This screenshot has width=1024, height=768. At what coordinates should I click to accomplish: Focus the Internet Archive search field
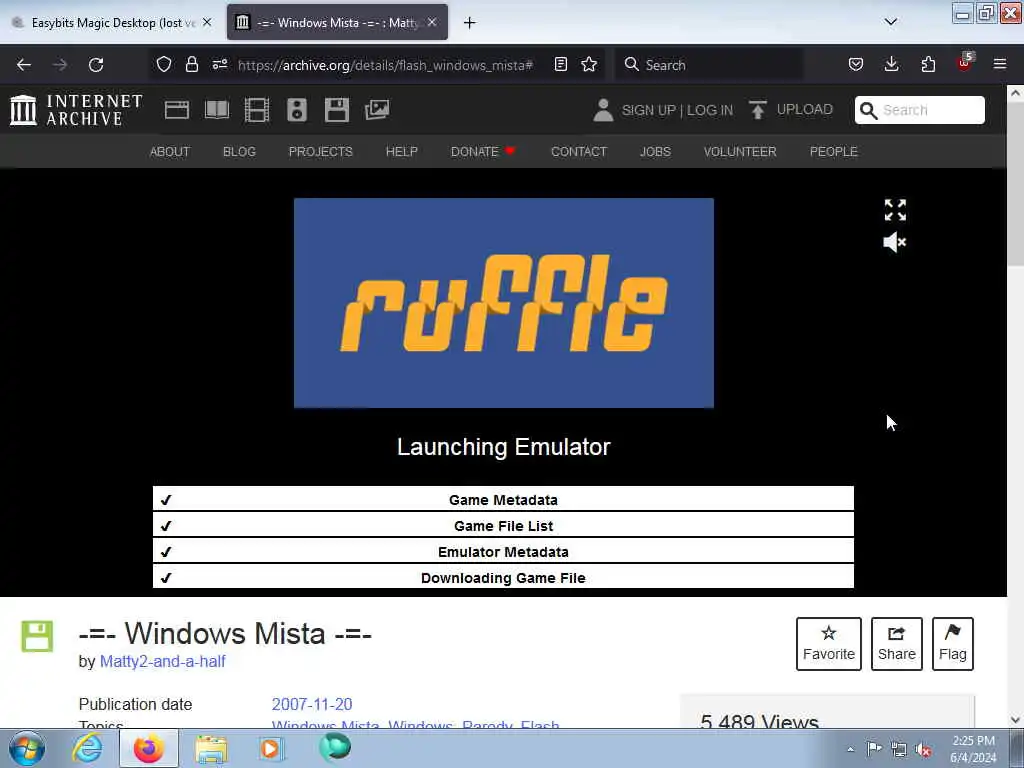[920, 110]
